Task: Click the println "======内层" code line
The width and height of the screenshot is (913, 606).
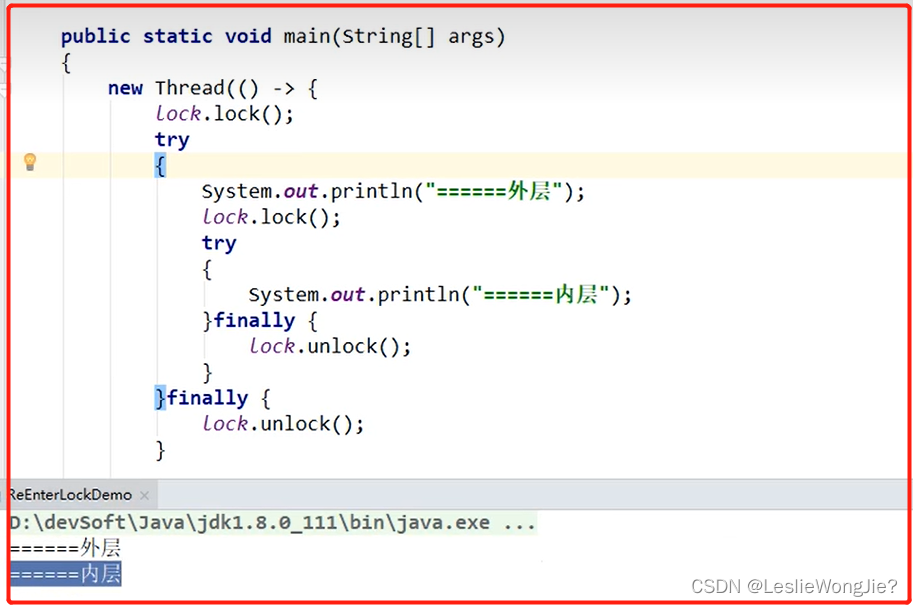Action: point(440,295)
